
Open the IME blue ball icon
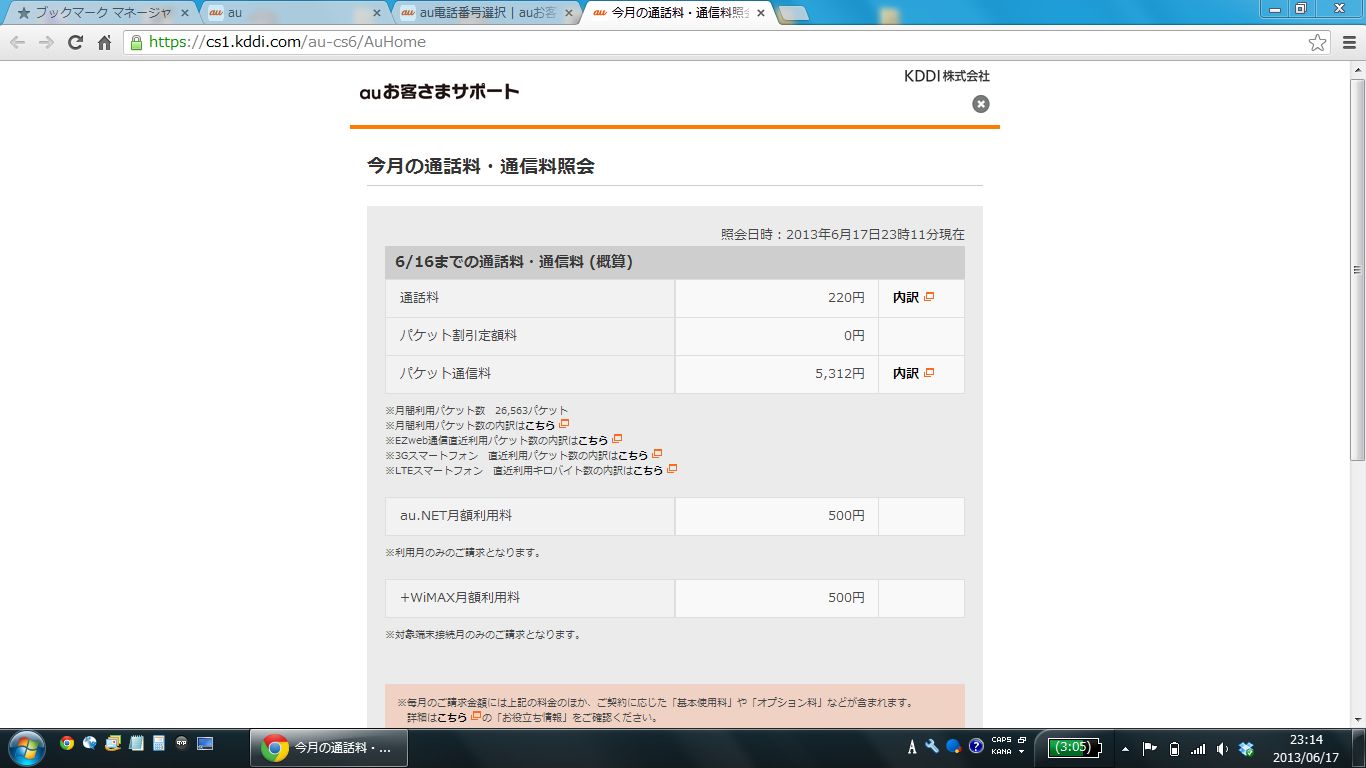pyautogui.click(x=954, y=747)
